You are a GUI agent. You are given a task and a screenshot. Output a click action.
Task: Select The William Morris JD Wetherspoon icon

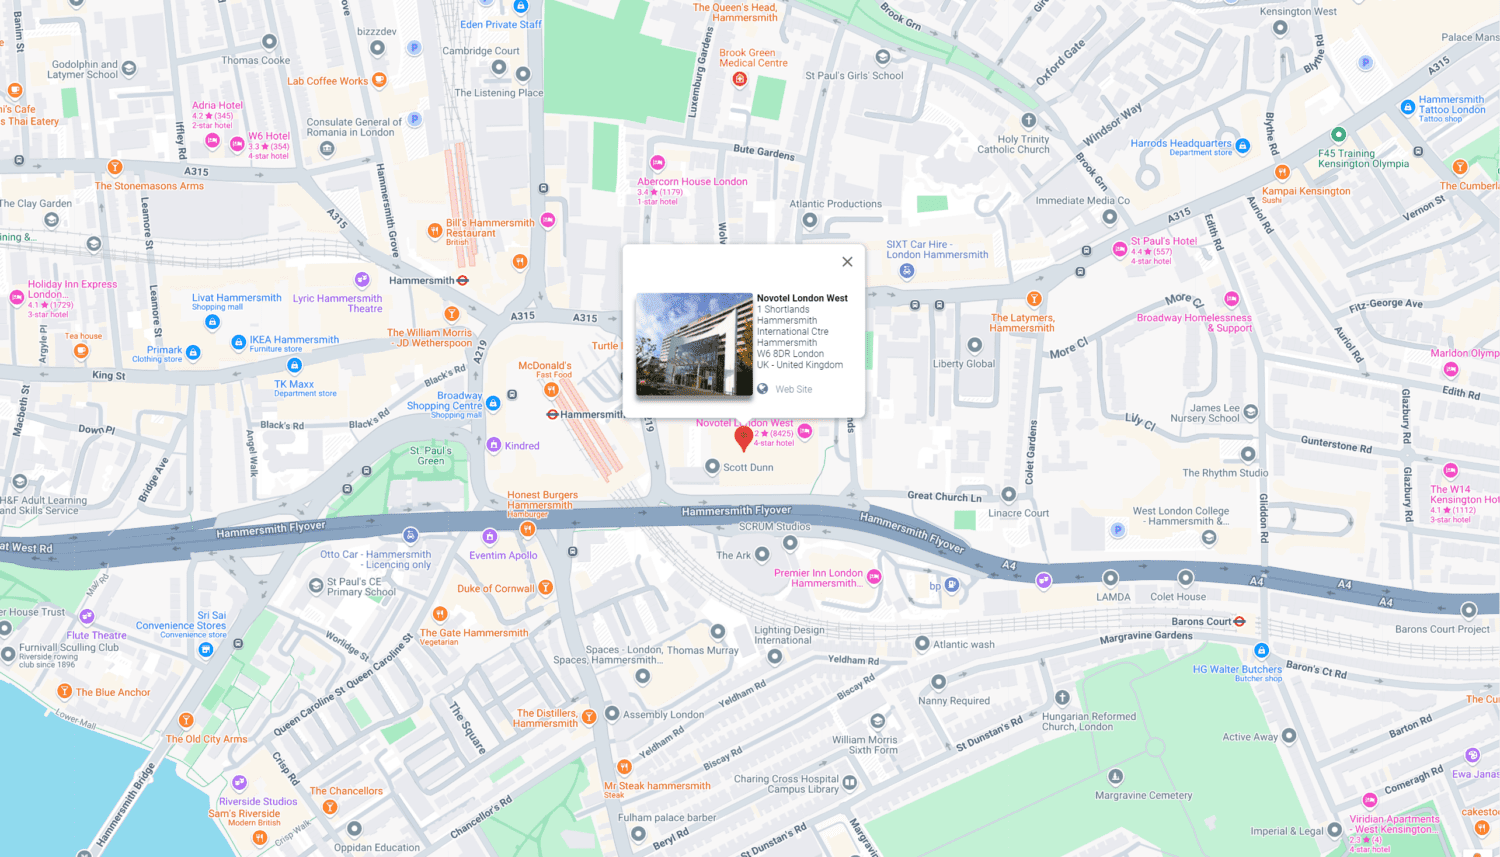[452, 314]
